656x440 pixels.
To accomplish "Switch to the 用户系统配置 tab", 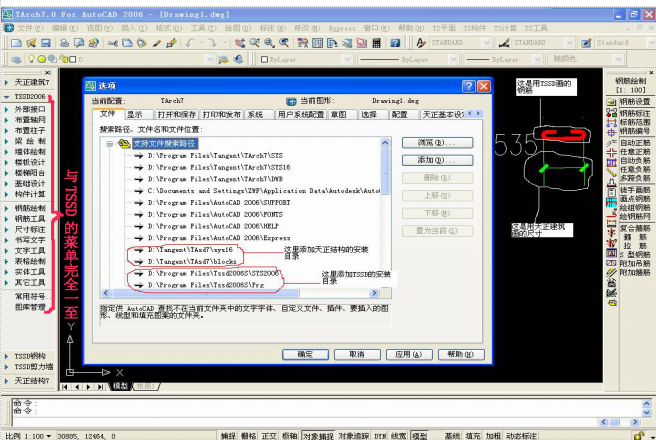I will point(301,114).
